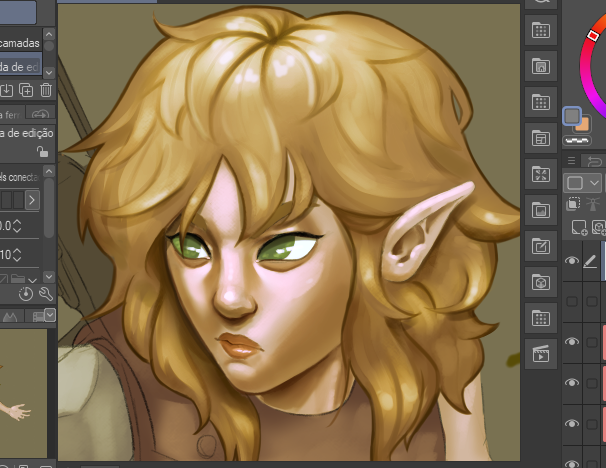Click first connected pixels option box
Image resolution: width=606 pixels, height=468 pixels.
click(6, 200)
